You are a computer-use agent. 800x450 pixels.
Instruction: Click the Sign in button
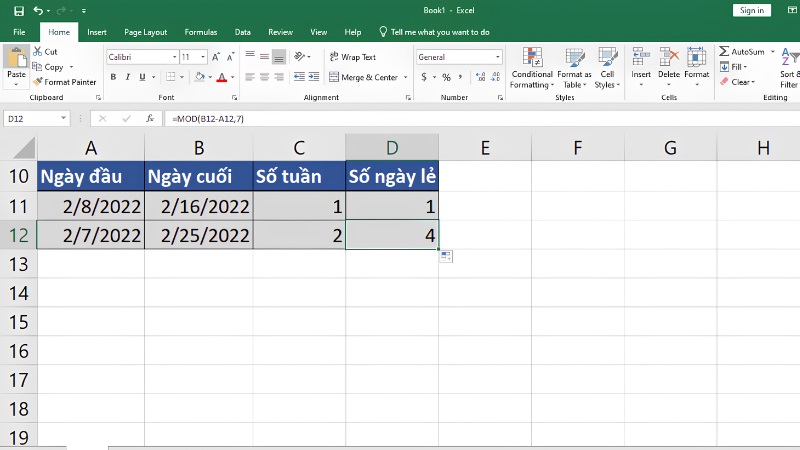(x=752, y=10)
